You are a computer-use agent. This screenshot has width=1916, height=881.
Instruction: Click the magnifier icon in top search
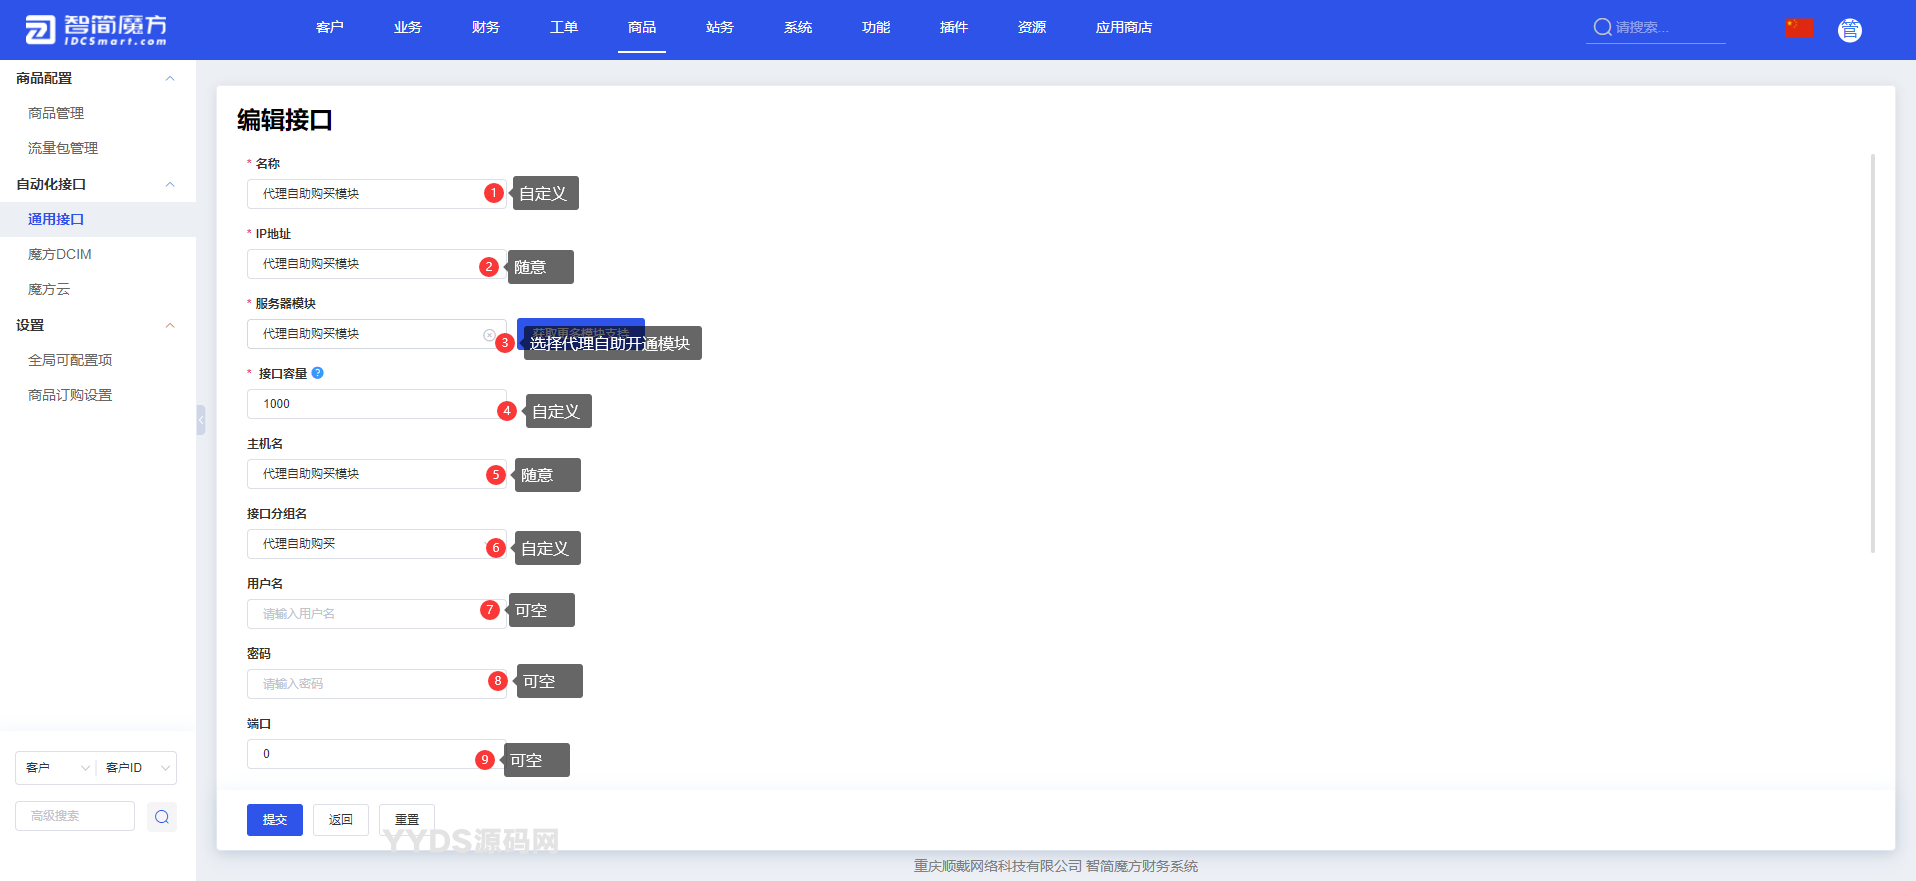coord(1602,27)
